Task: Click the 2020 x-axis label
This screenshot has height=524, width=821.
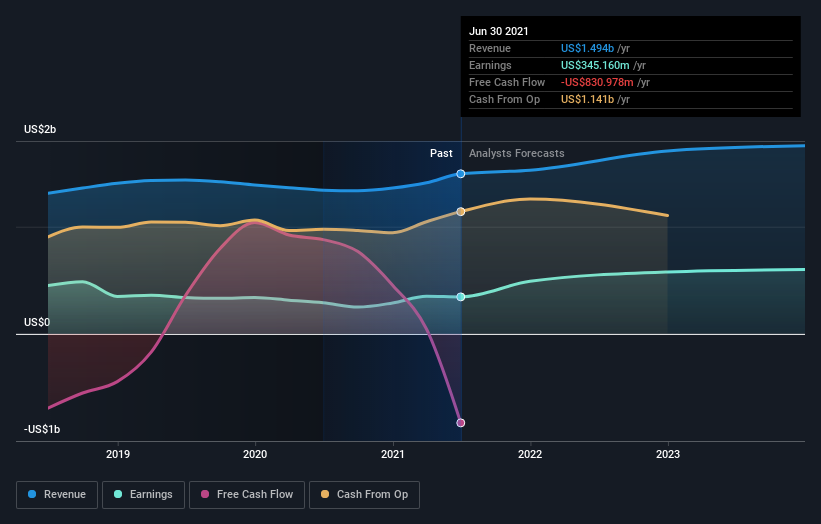Action: pyautogui.click(x=255, y=454)
